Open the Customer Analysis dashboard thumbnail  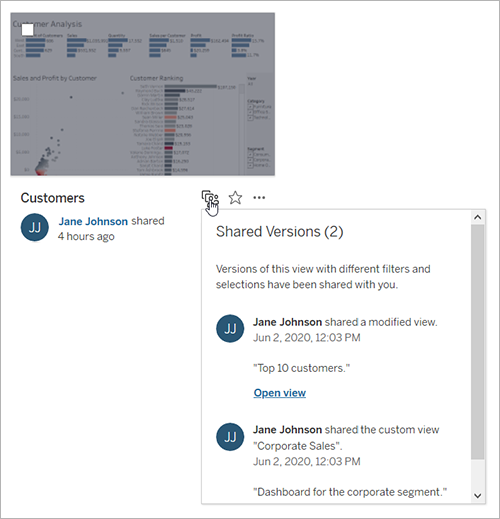coord(143,94)
